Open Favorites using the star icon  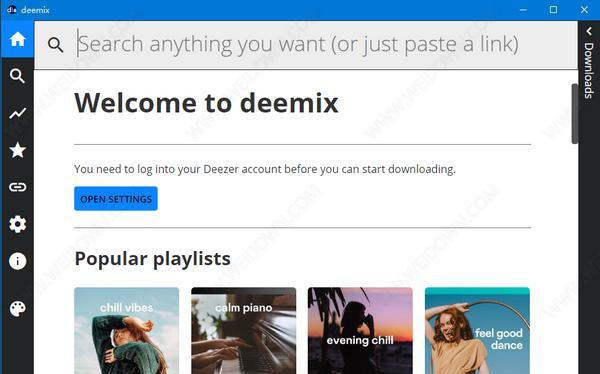pyautogui.click(x=18, y=150)
